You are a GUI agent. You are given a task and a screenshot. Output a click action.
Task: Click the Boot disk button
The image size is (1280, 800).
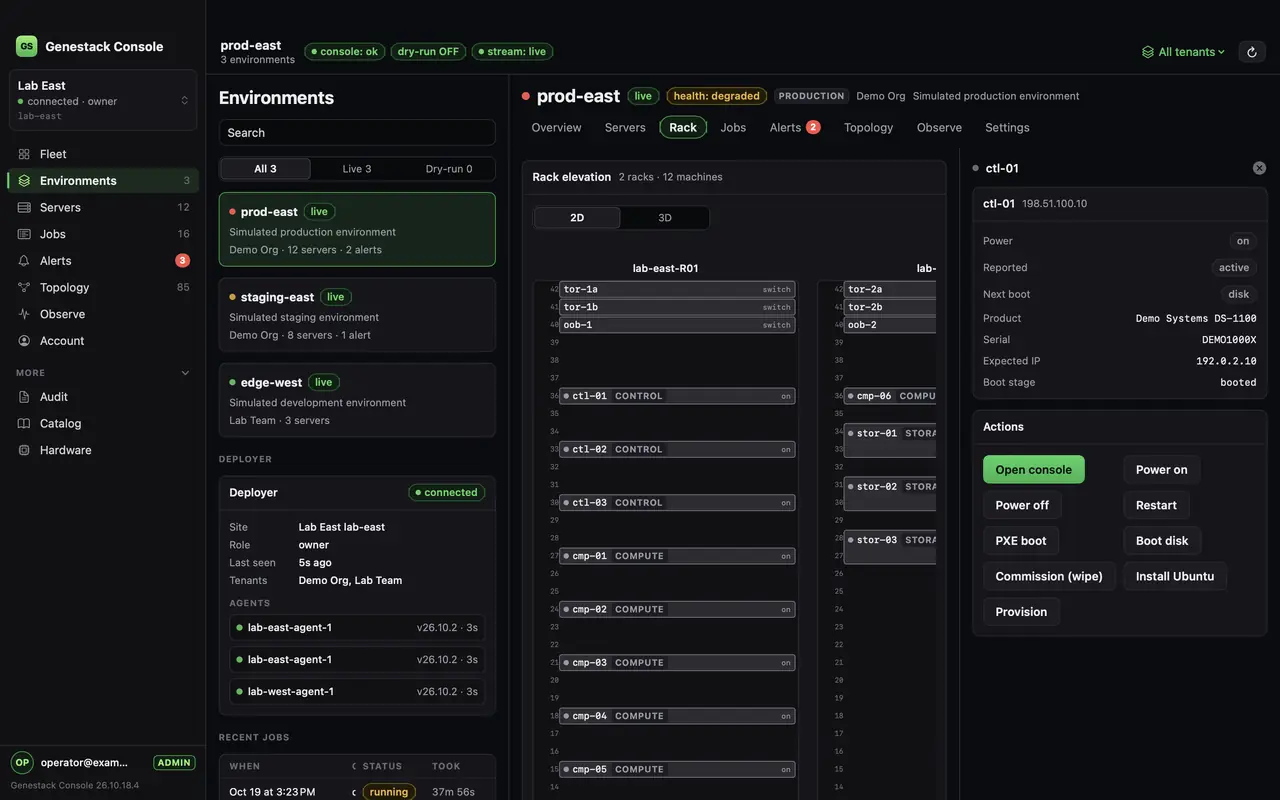pos(1162,541)
